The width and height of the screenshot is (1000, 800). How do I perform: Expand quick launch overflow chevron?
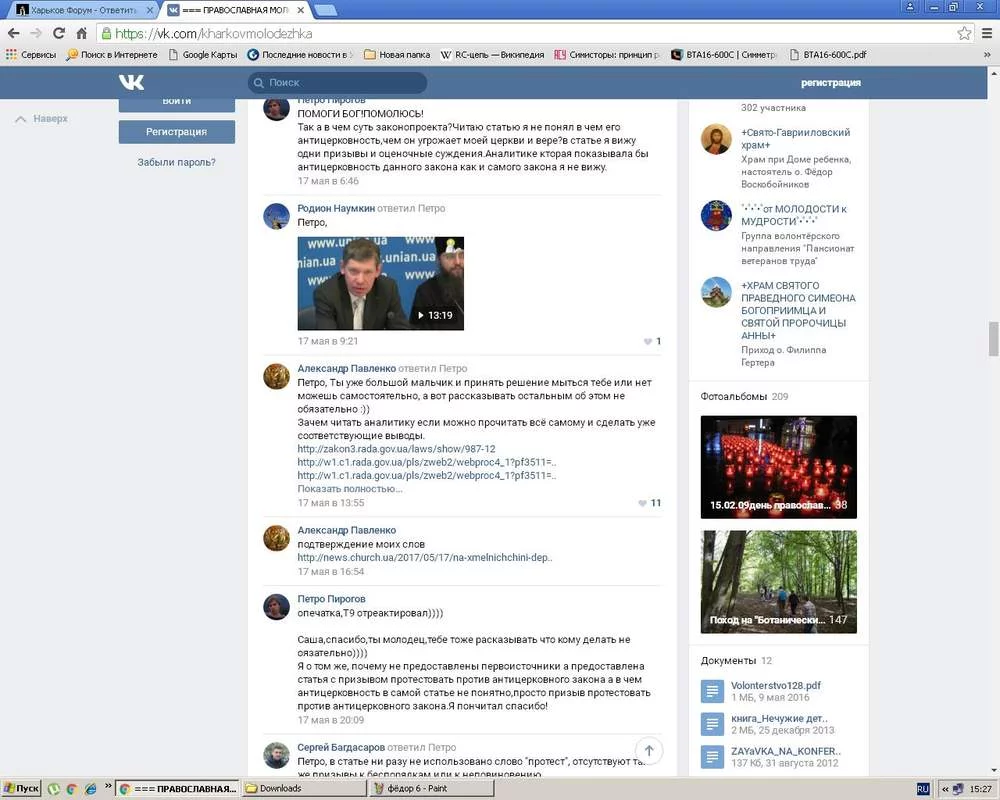tap(108, 786)
